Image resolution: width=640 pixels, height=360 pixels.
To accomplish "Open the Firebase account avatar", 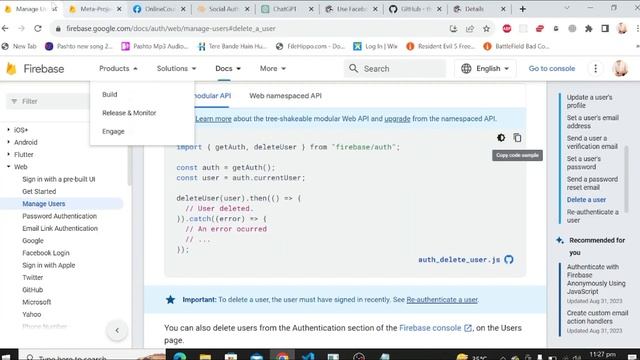I will pos(620,69).
